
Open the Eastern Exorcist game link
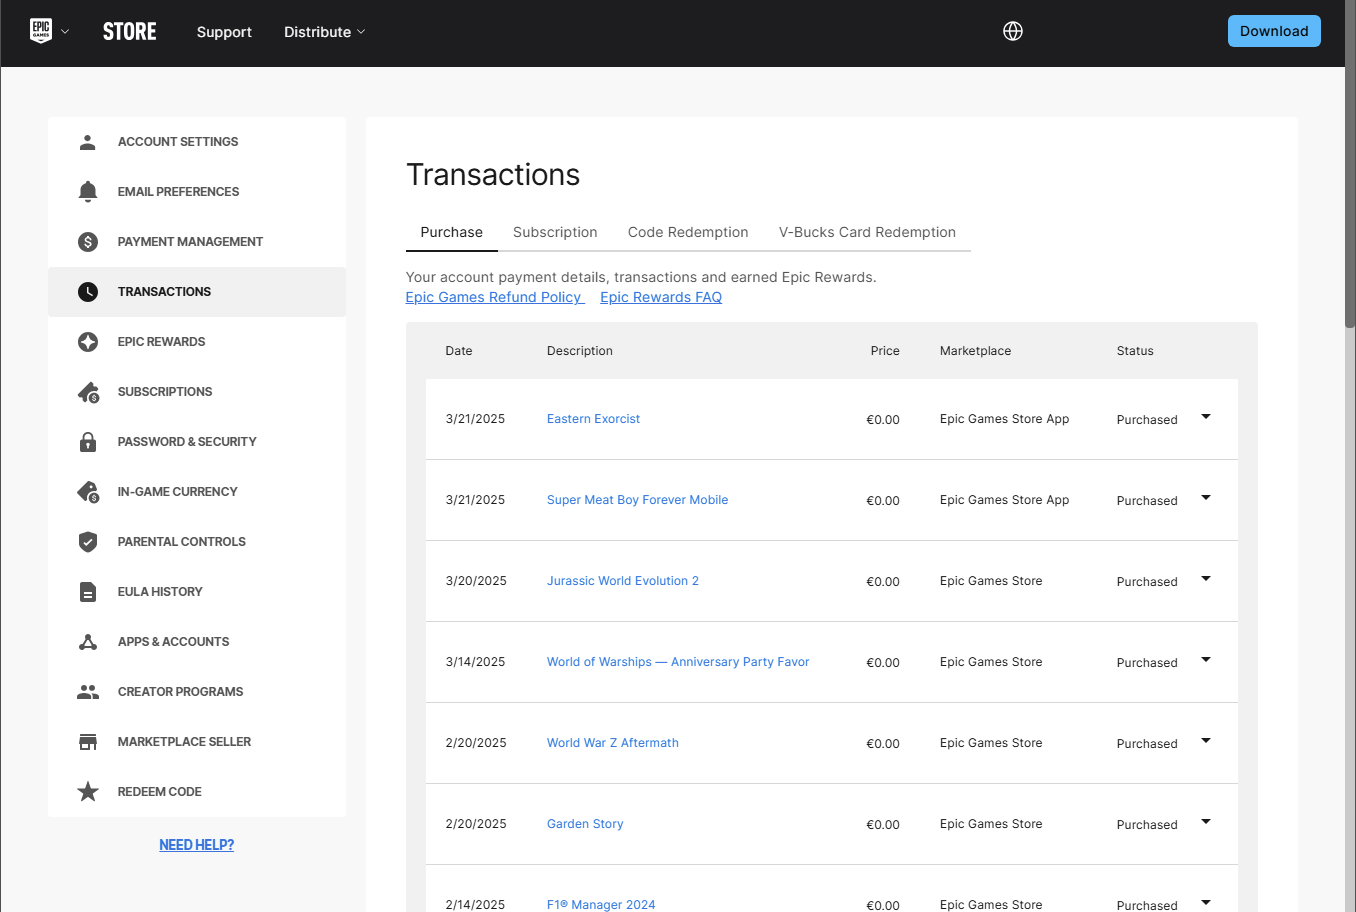(x=593, y=419)
